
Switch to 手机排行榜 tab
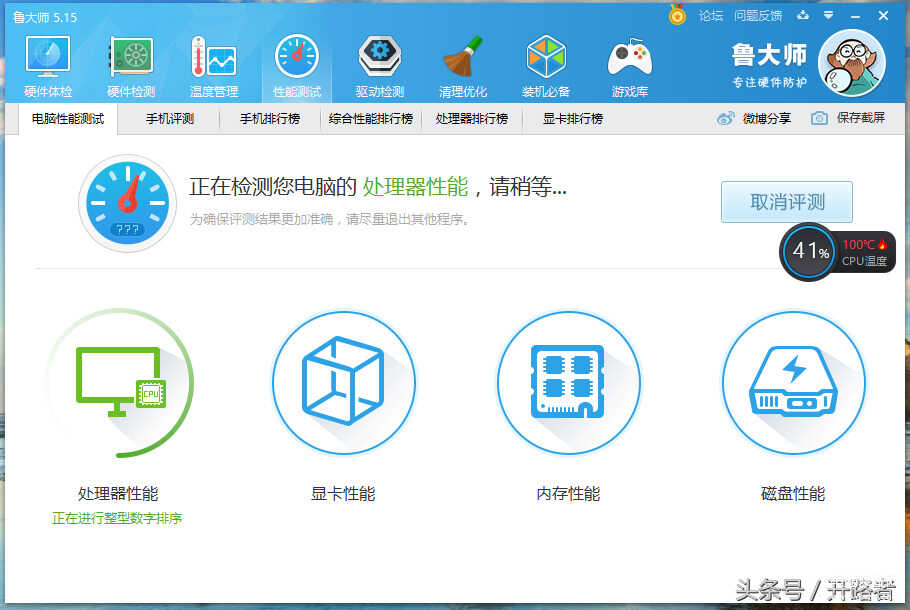click(270, 119)
